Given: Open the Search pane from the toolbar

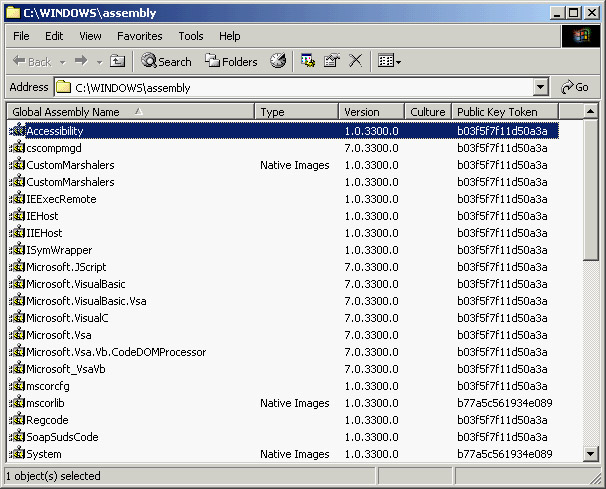Looking at the screenshot, I should 166,61.
